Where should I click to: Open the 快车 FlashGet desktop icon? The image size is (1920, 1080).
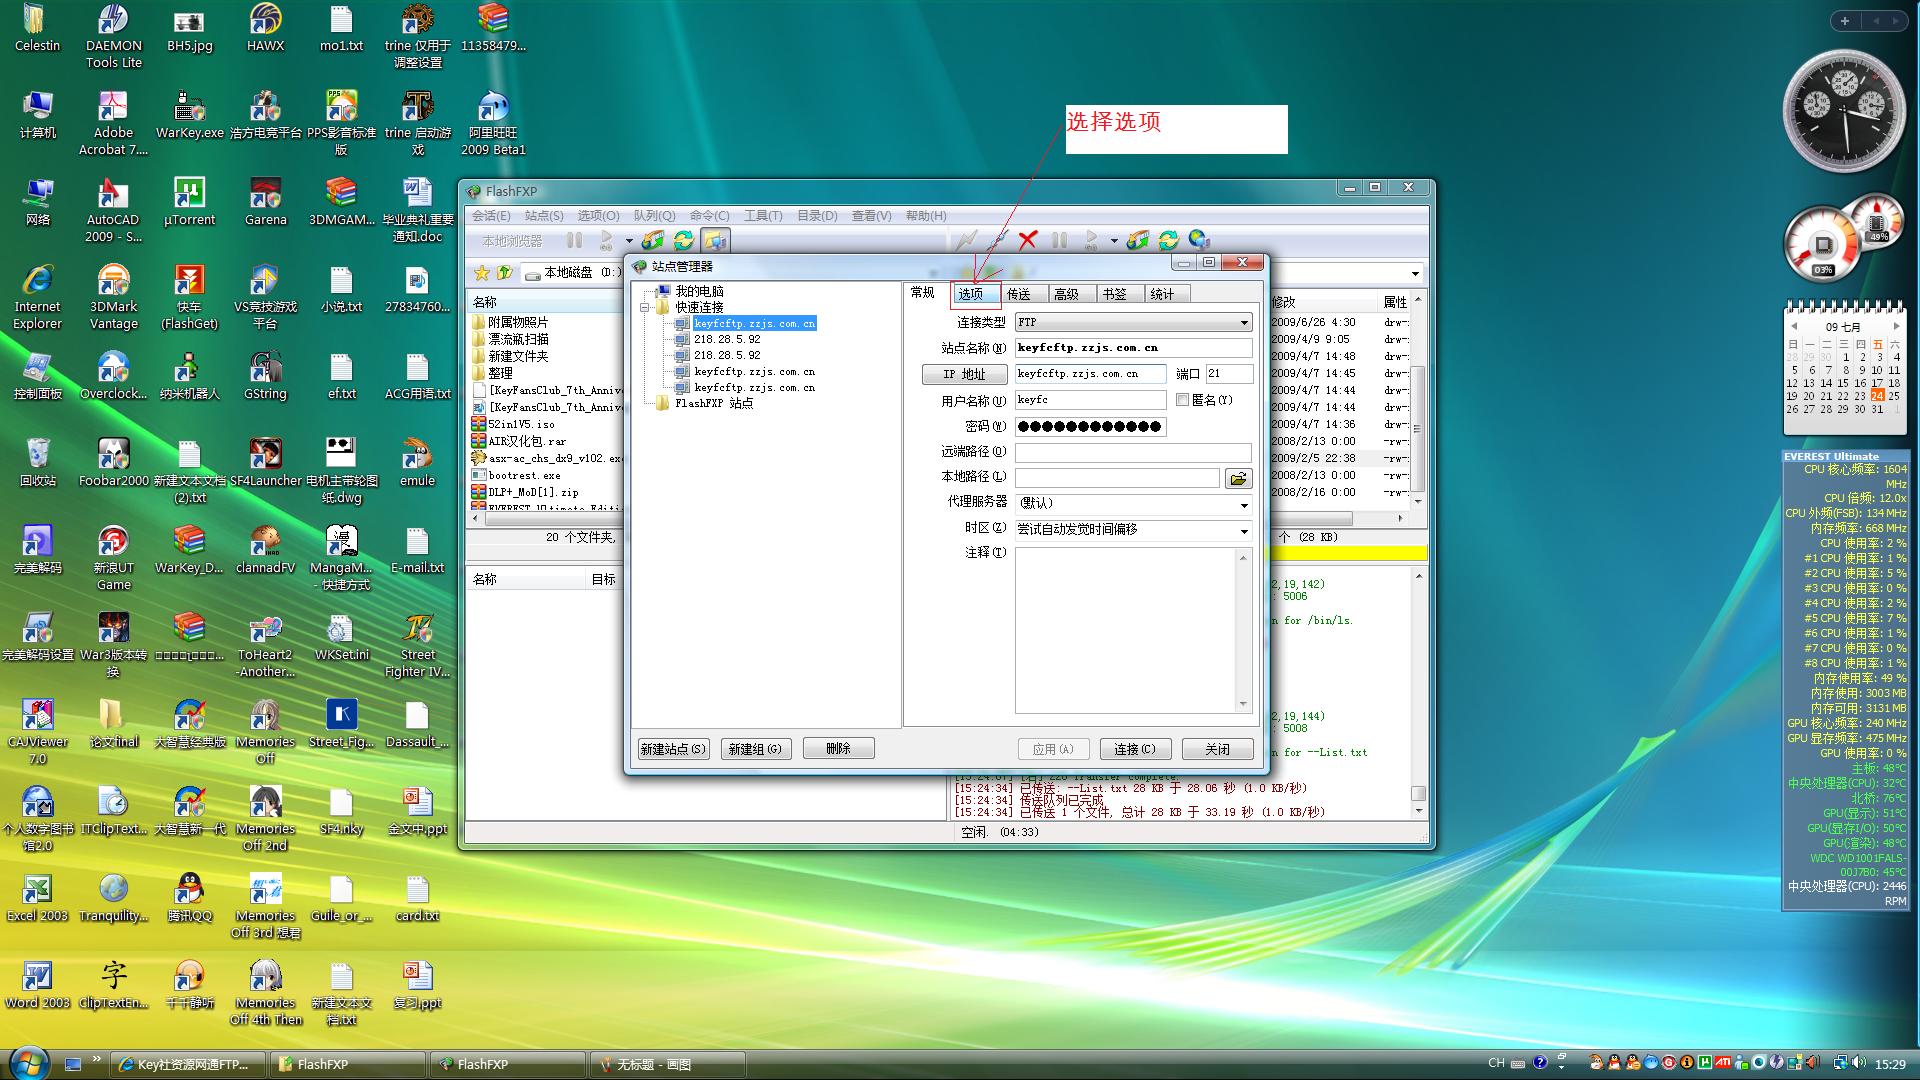tap(189, 297)
